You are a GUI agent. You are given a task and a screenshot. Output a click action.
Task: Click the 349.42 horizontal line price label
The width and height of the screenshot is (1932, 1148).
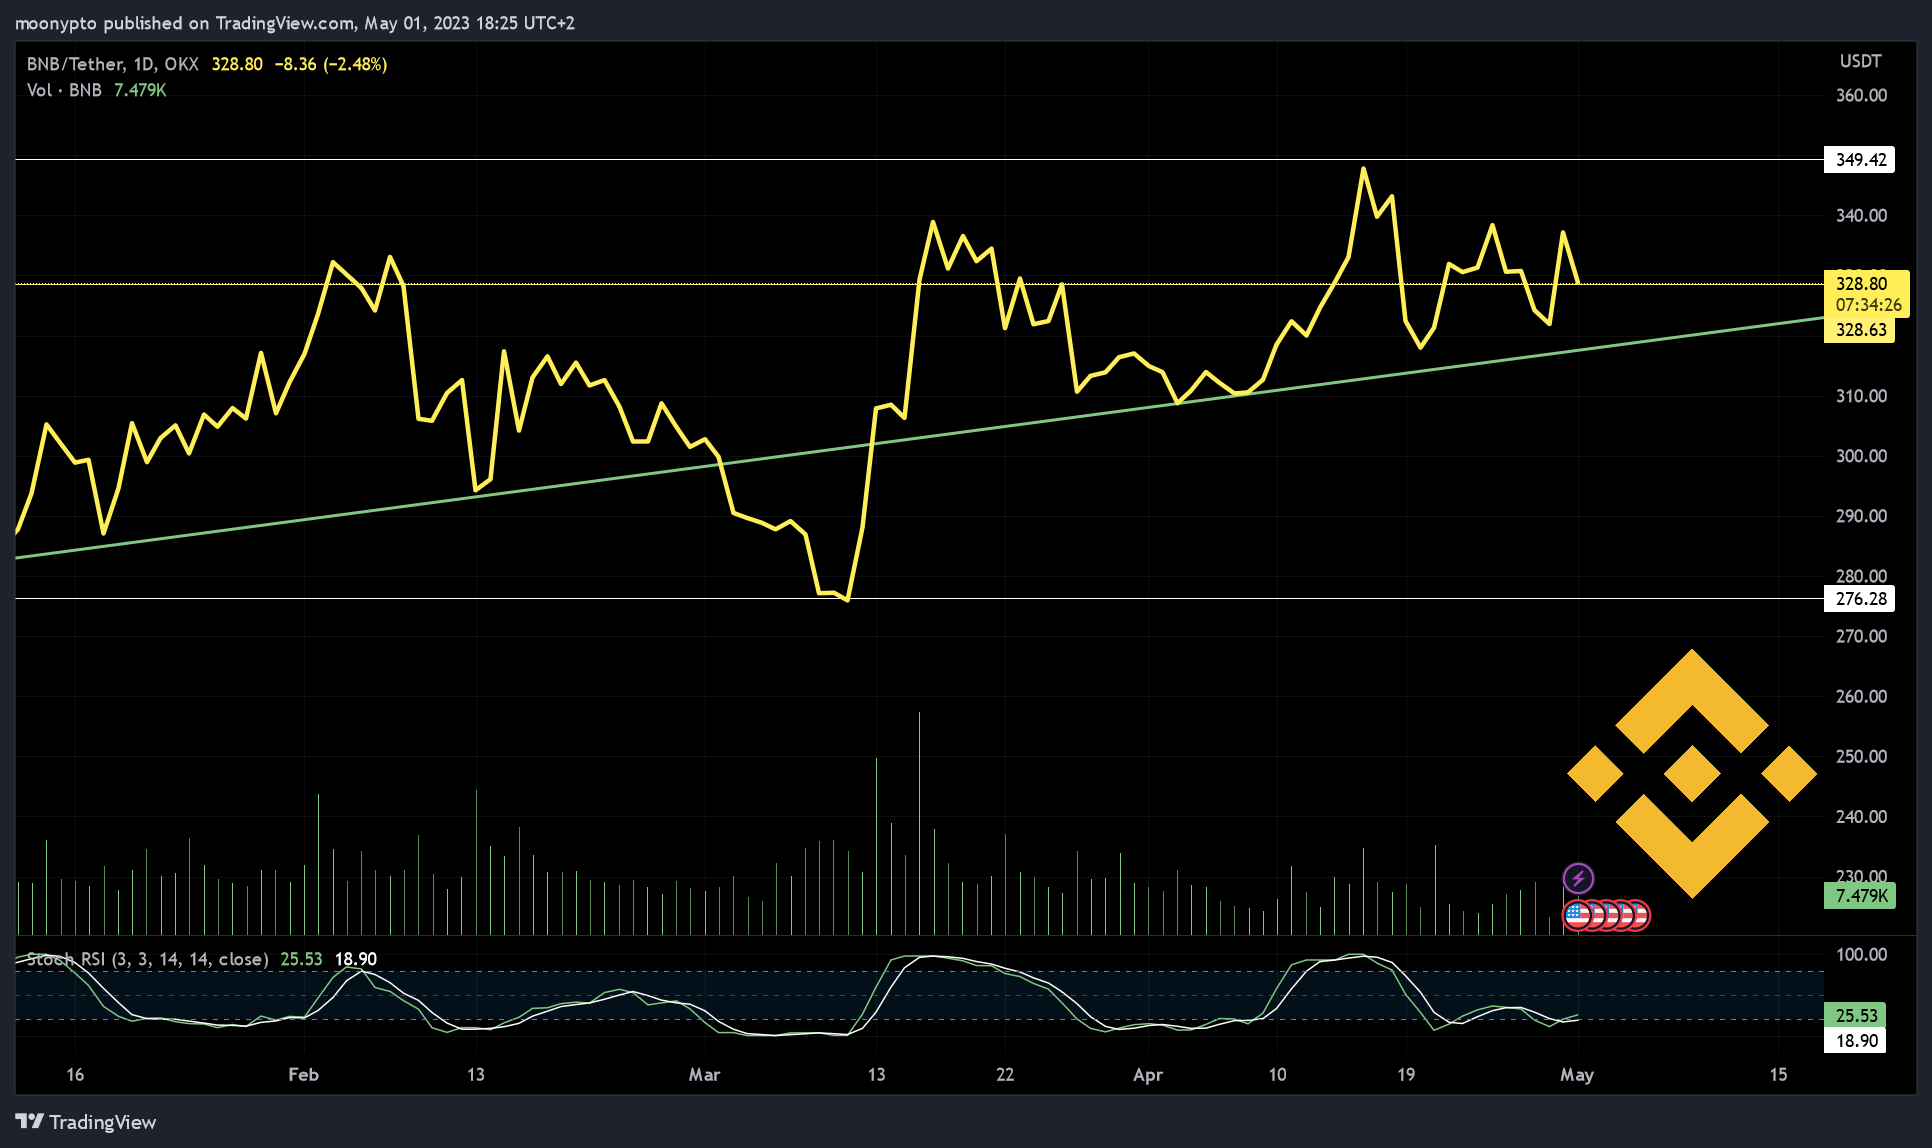(x=1860, y=160)
